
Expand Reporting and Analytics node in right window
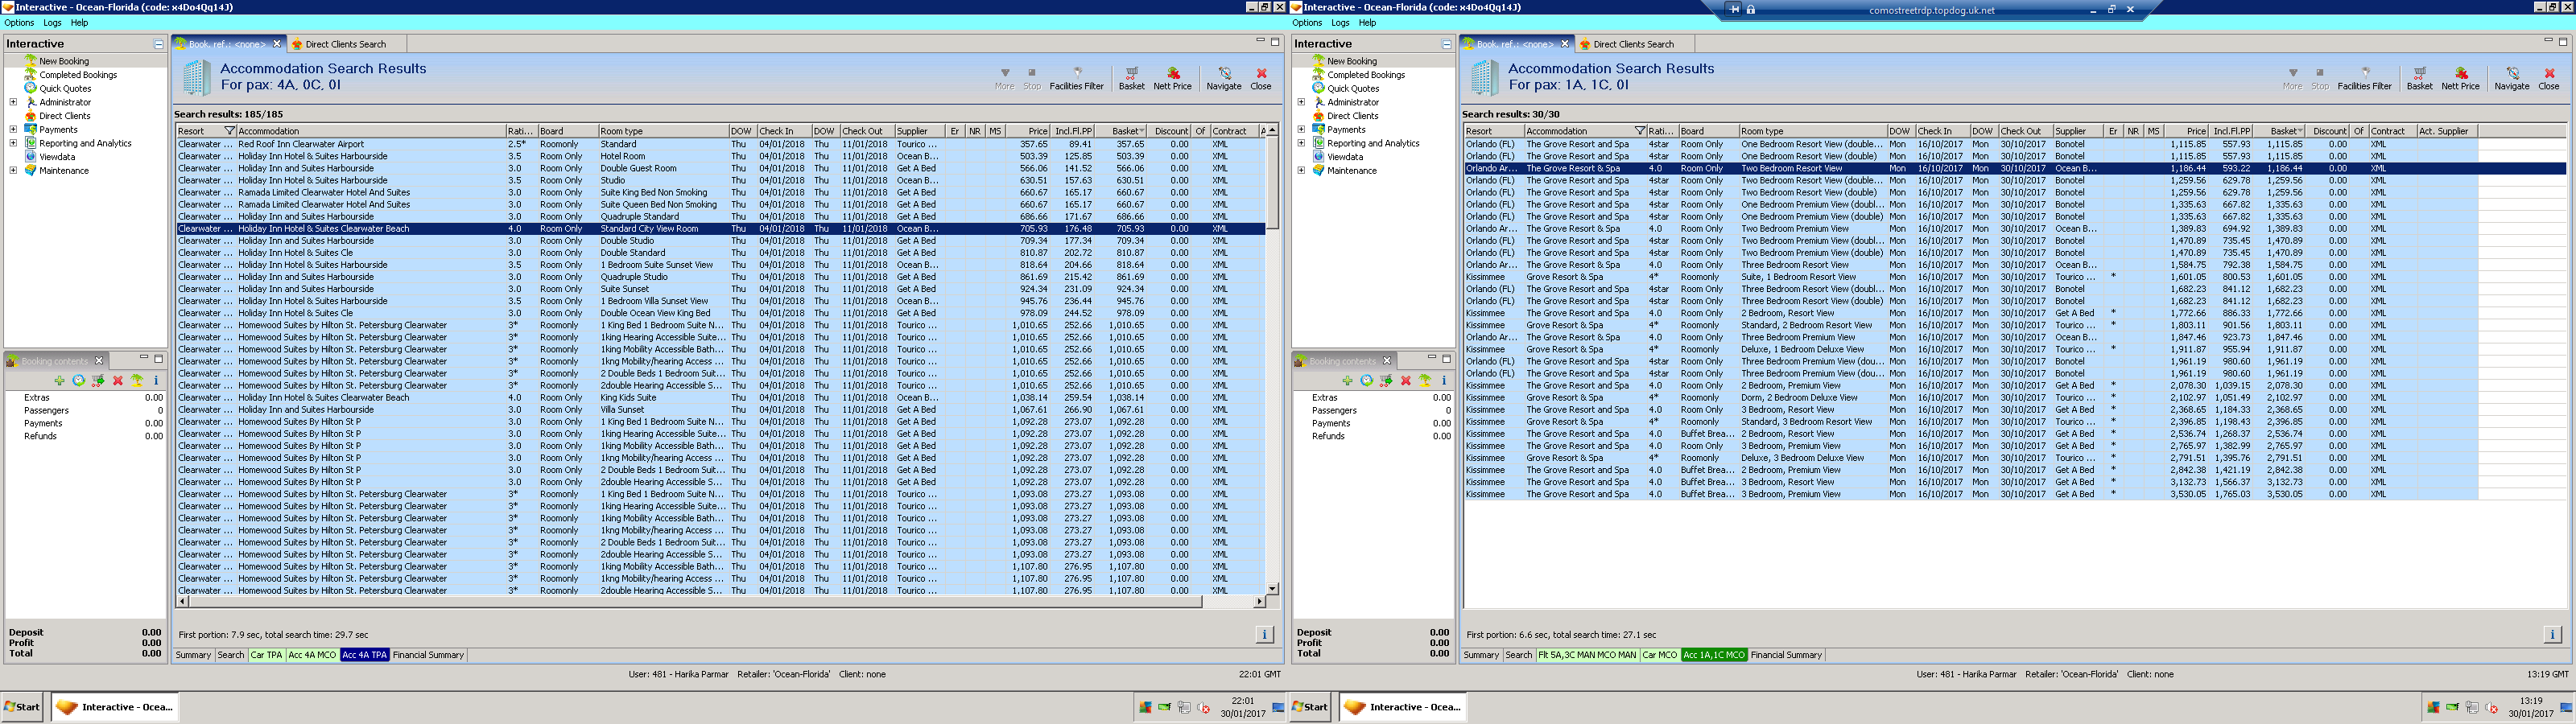click(1301, 143)
